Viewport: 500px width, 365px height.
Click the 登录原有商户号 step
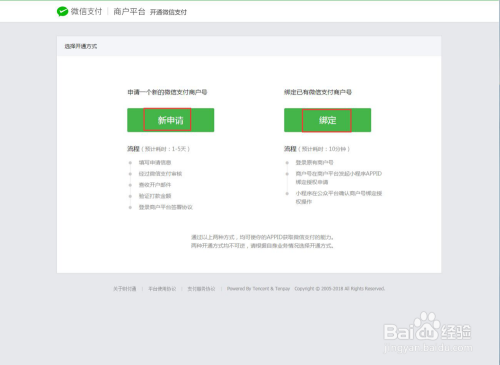coord(314,163)
